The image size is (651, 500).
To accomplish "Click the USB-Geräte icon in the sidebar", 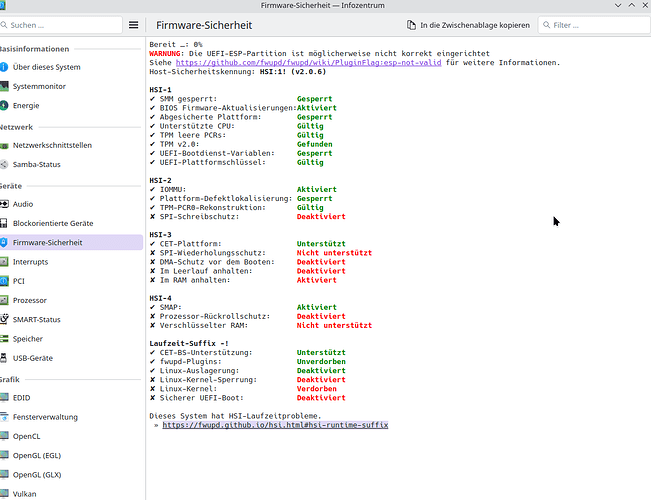I will (x=4, y=358).
